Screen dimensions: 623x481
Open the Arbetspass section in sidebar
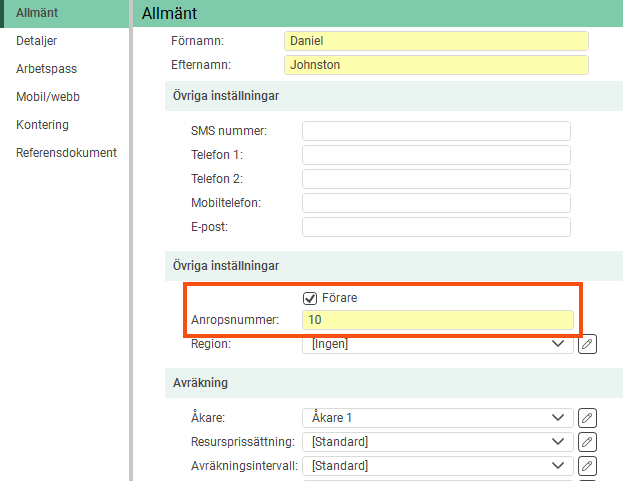[46, 69]
